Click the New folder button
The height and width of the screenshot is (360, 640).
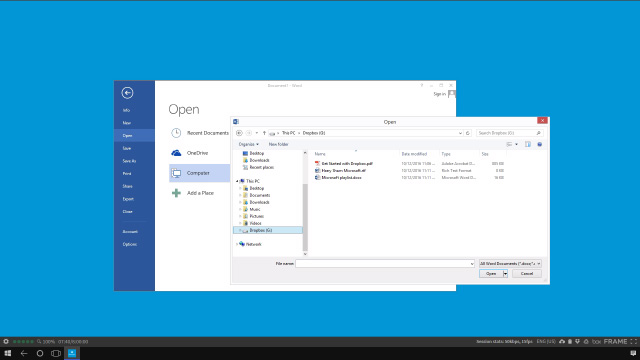278,144
